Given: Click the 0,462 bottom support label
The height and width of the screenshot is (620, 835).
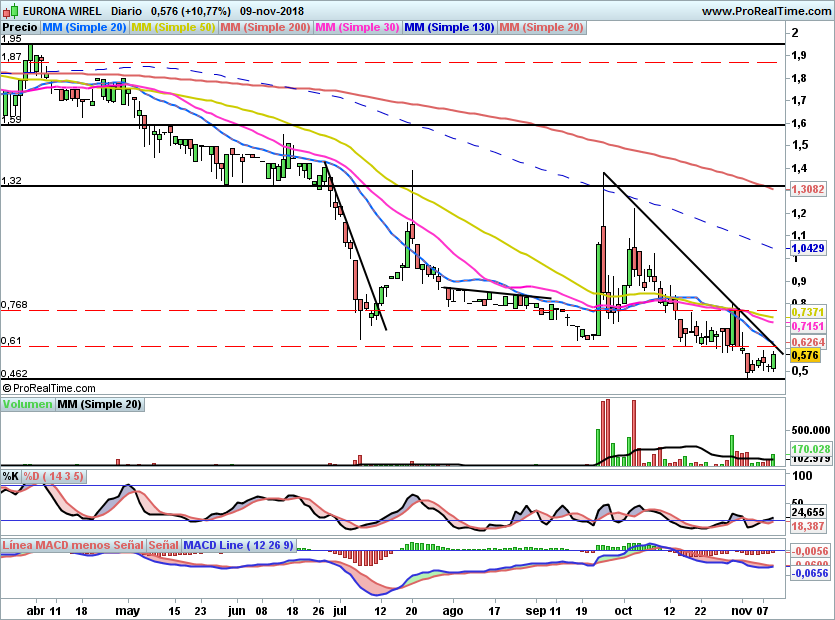Looking at the screenshot, I should pos(14,373).
